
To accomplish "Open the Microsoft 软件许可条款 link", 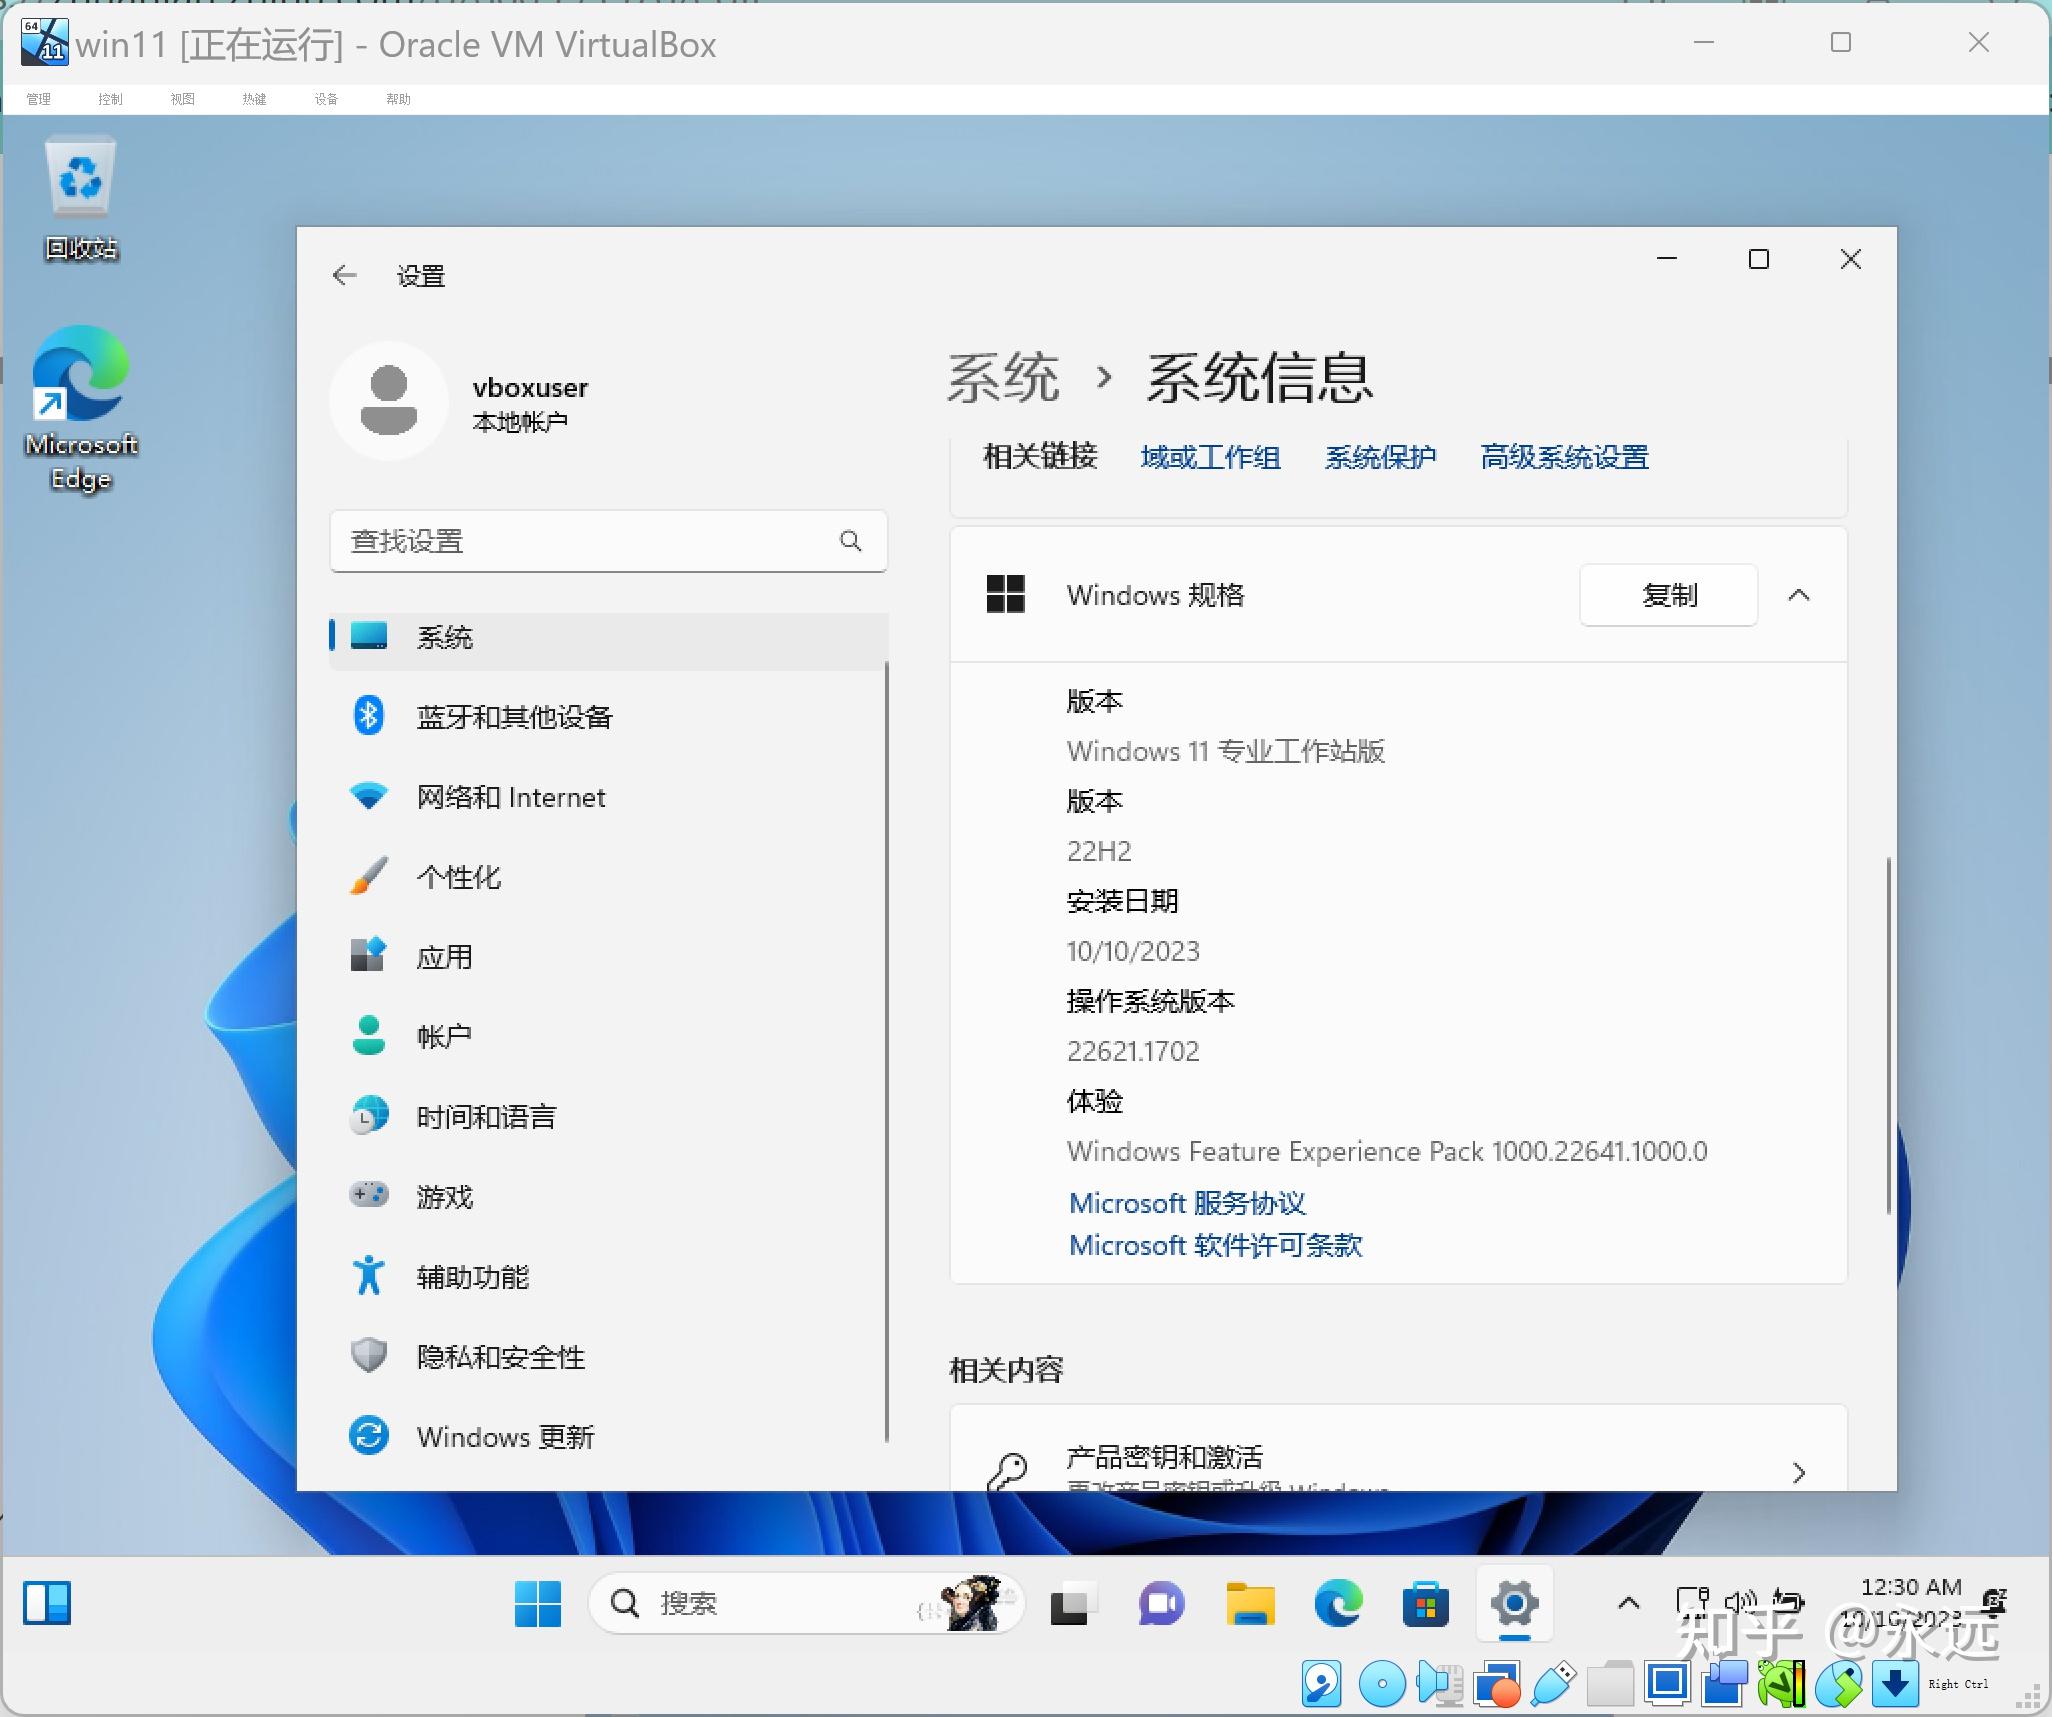I will 1215,1245.
